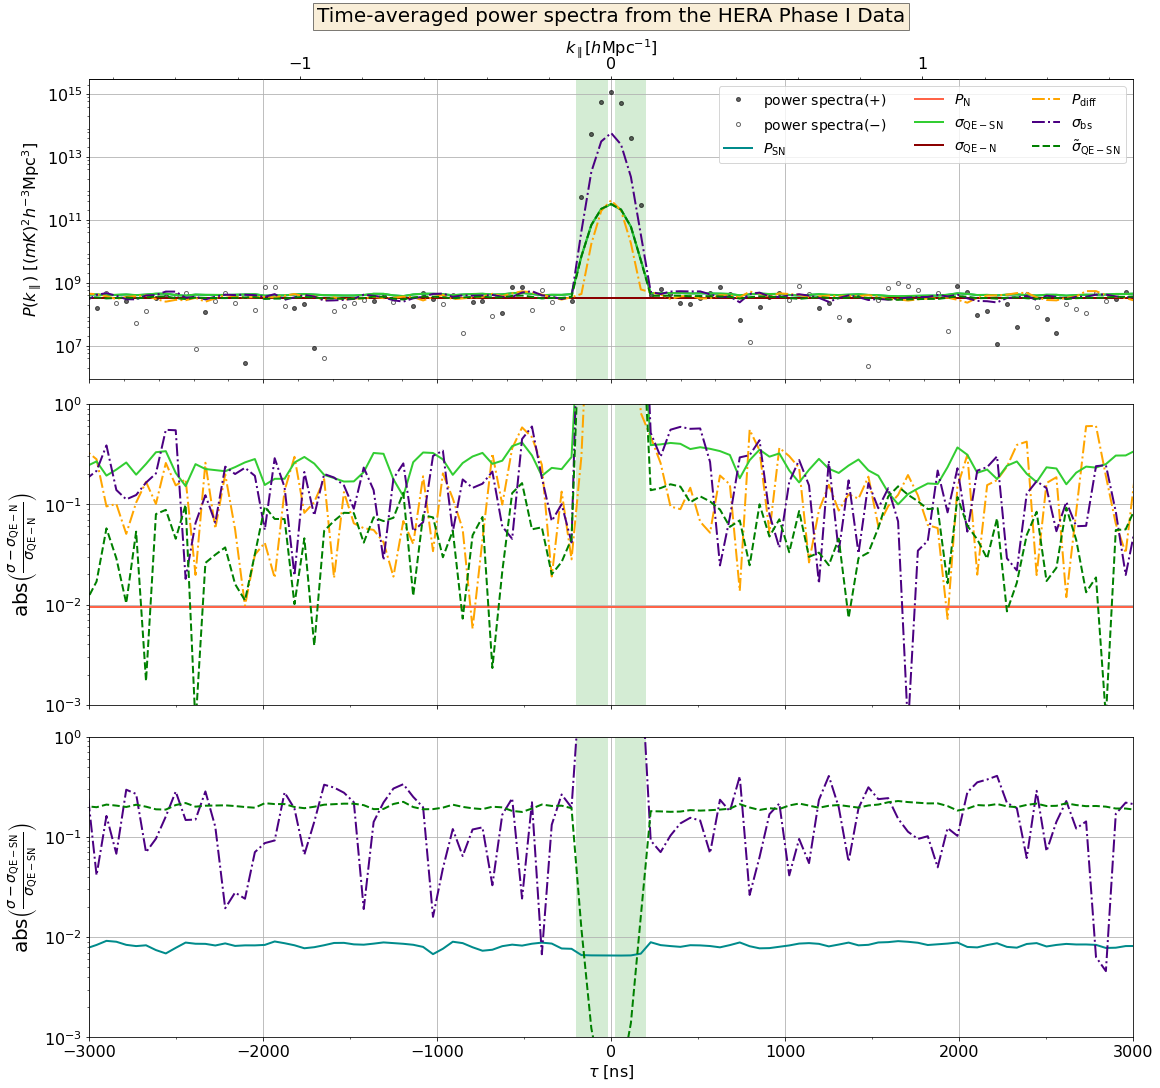Click the figure title about HERA Phase I Data

611,16
